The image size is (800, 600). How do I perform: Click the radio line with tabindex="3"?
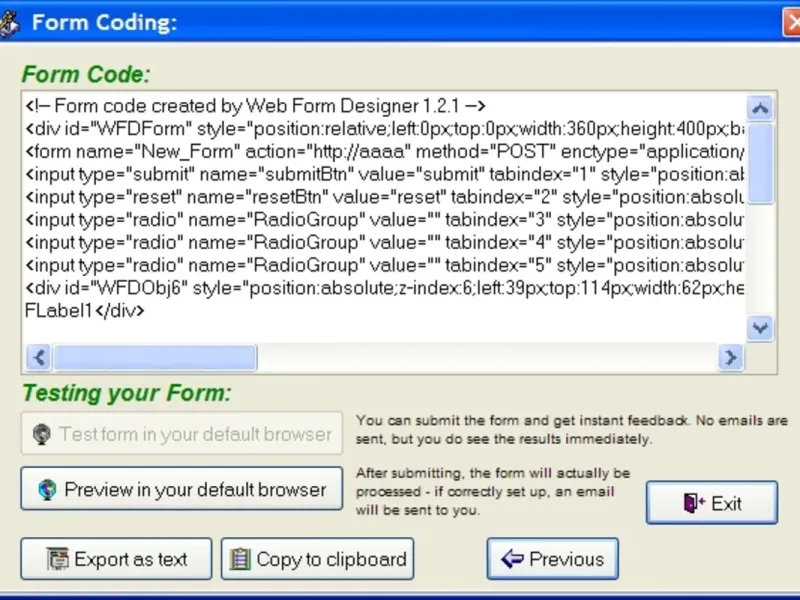pos(384,220)
